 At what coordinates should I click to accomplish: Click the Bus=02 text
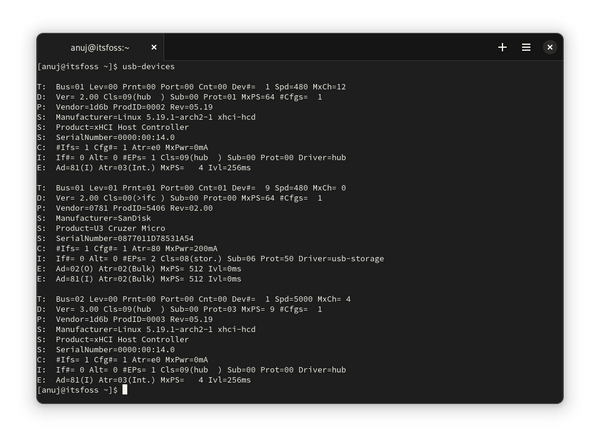69,299
